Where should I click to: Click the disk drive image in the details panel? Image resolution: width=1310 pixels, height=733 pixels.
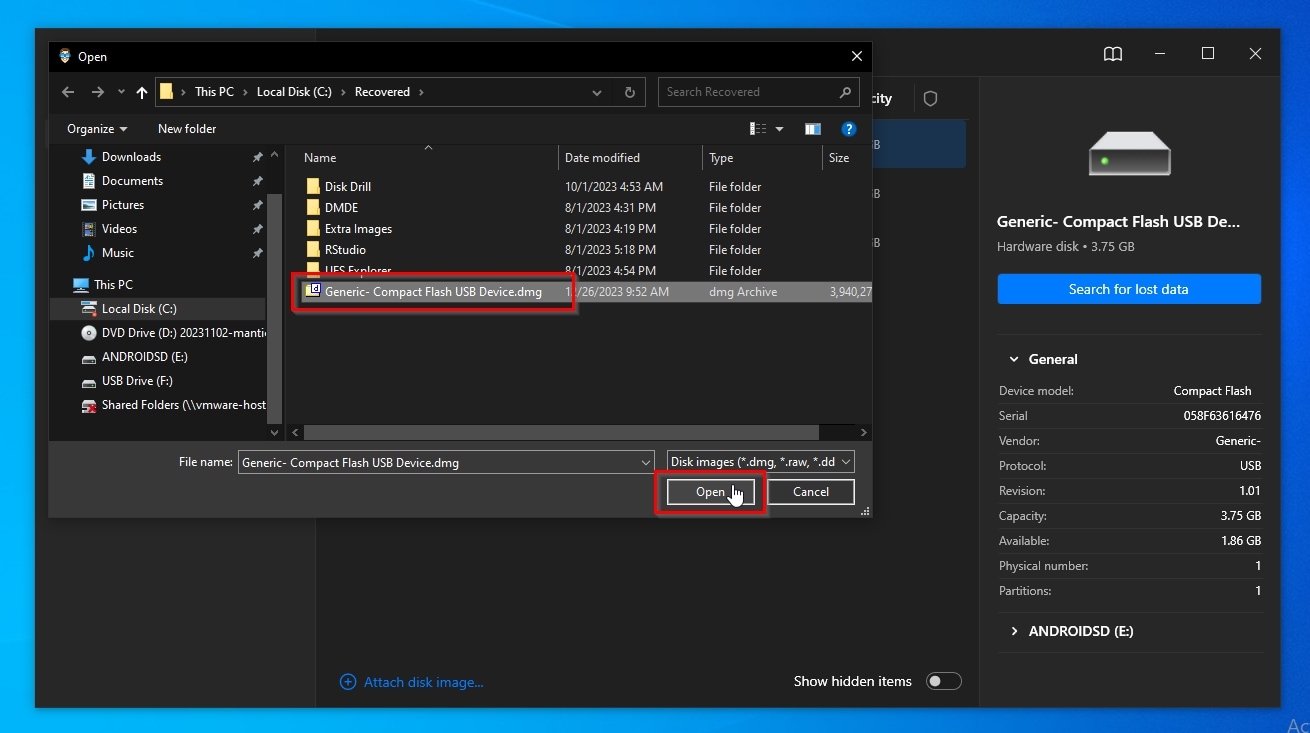1130,154
